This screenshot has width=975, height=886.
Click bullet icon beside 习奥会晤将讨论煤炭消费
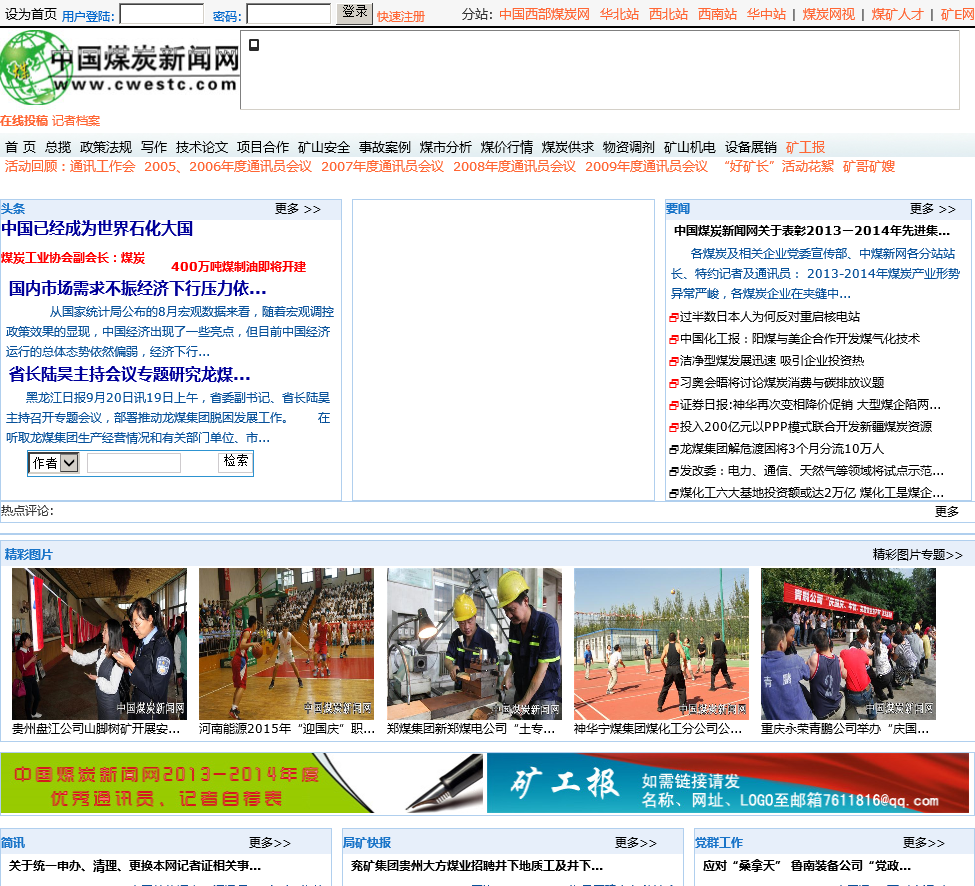click(x=673, y=384)
